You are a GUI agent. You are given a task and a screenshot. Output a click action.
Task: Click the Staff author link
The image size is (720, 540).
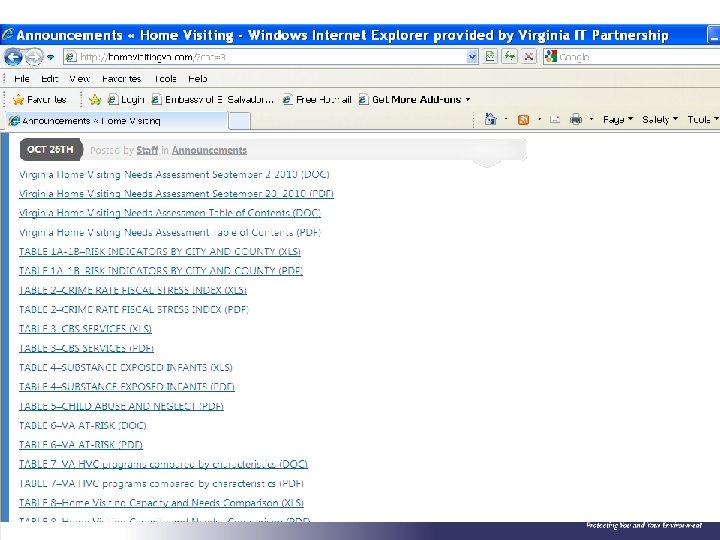[x=147, y=150]
